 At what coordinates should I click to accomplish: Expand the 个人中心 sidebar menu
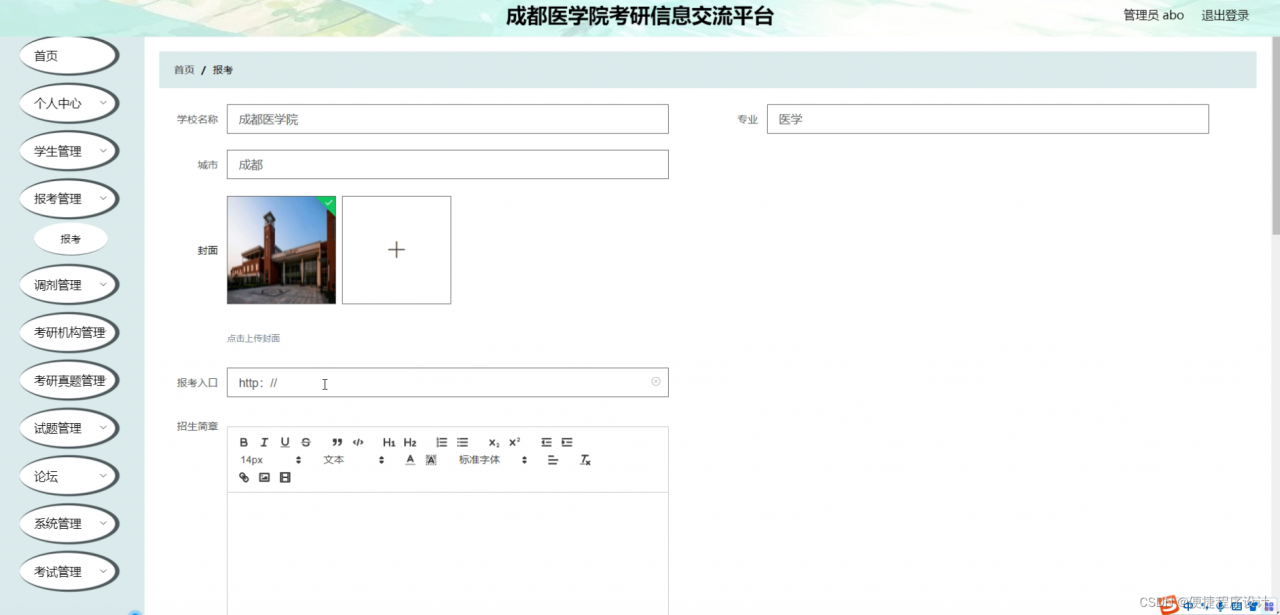pos(68,103)
